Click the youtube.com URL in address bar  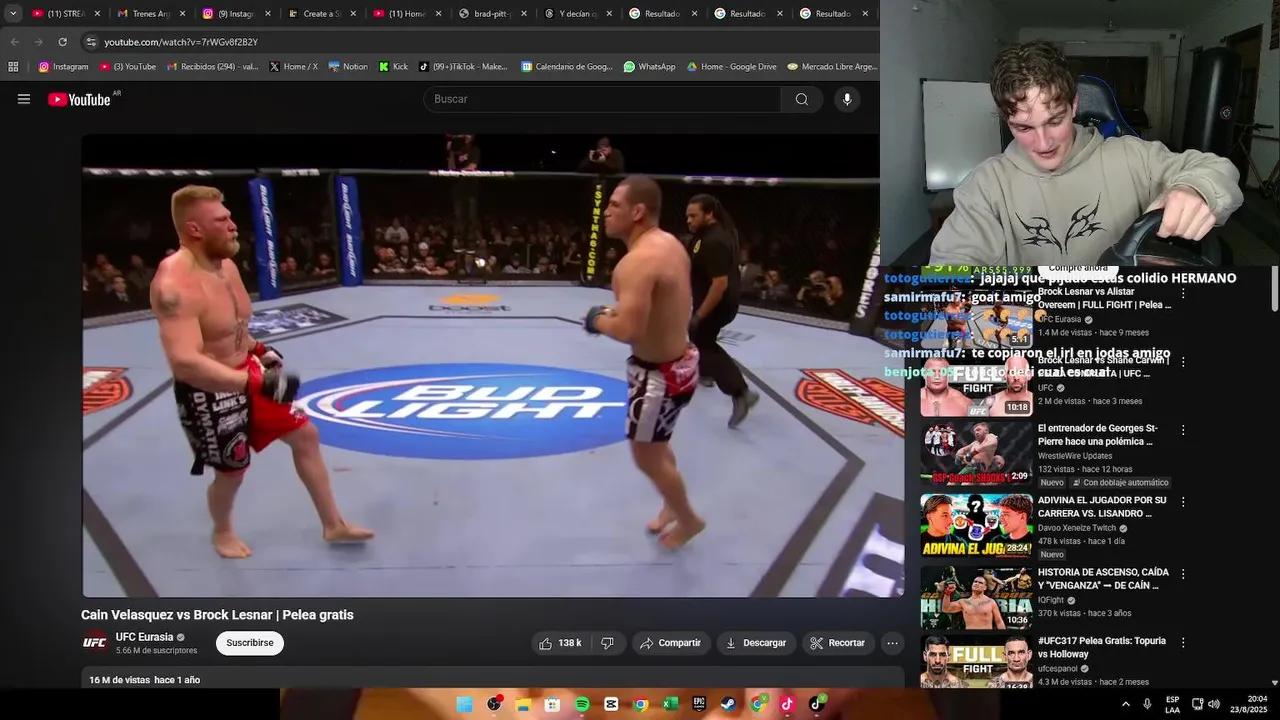(x=181, y=42)
